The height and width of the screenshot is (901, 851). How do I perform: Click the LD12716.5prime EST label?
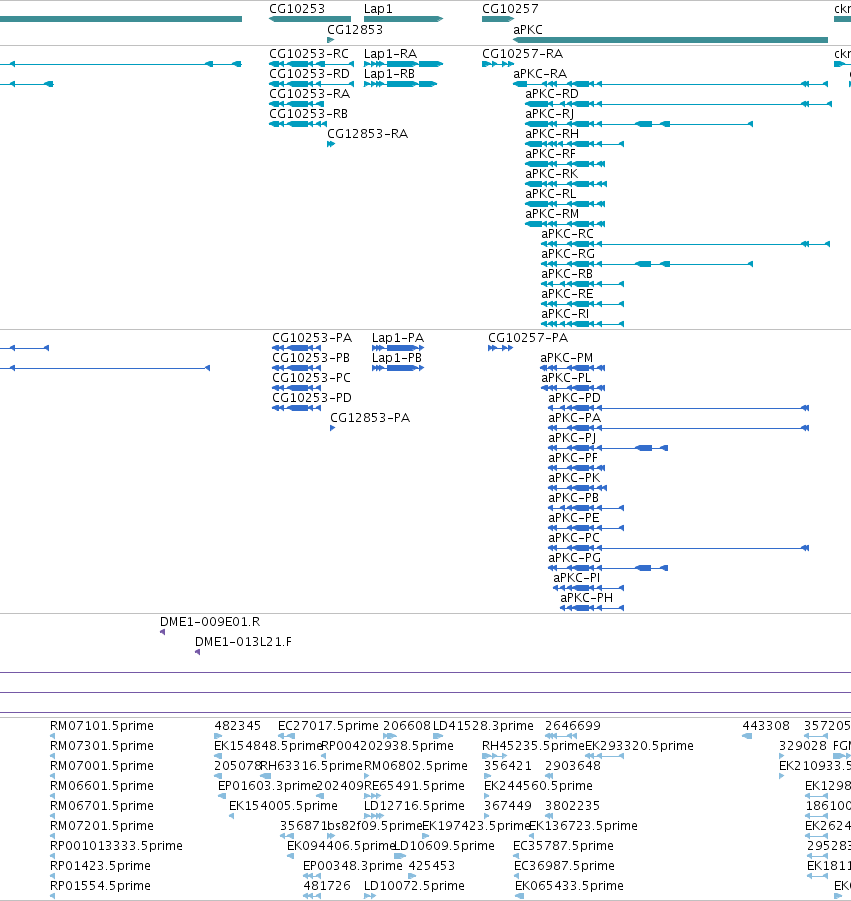point(414,806)
